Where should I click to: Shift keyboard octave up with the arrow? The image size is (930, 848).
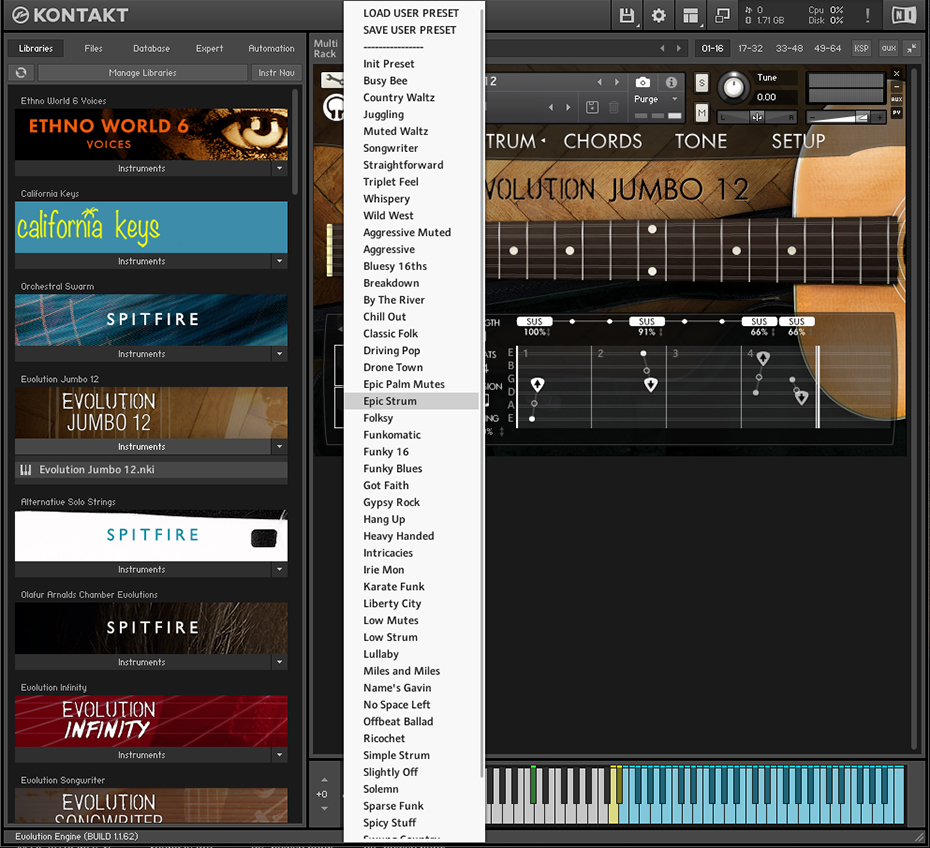click(324, 780)
